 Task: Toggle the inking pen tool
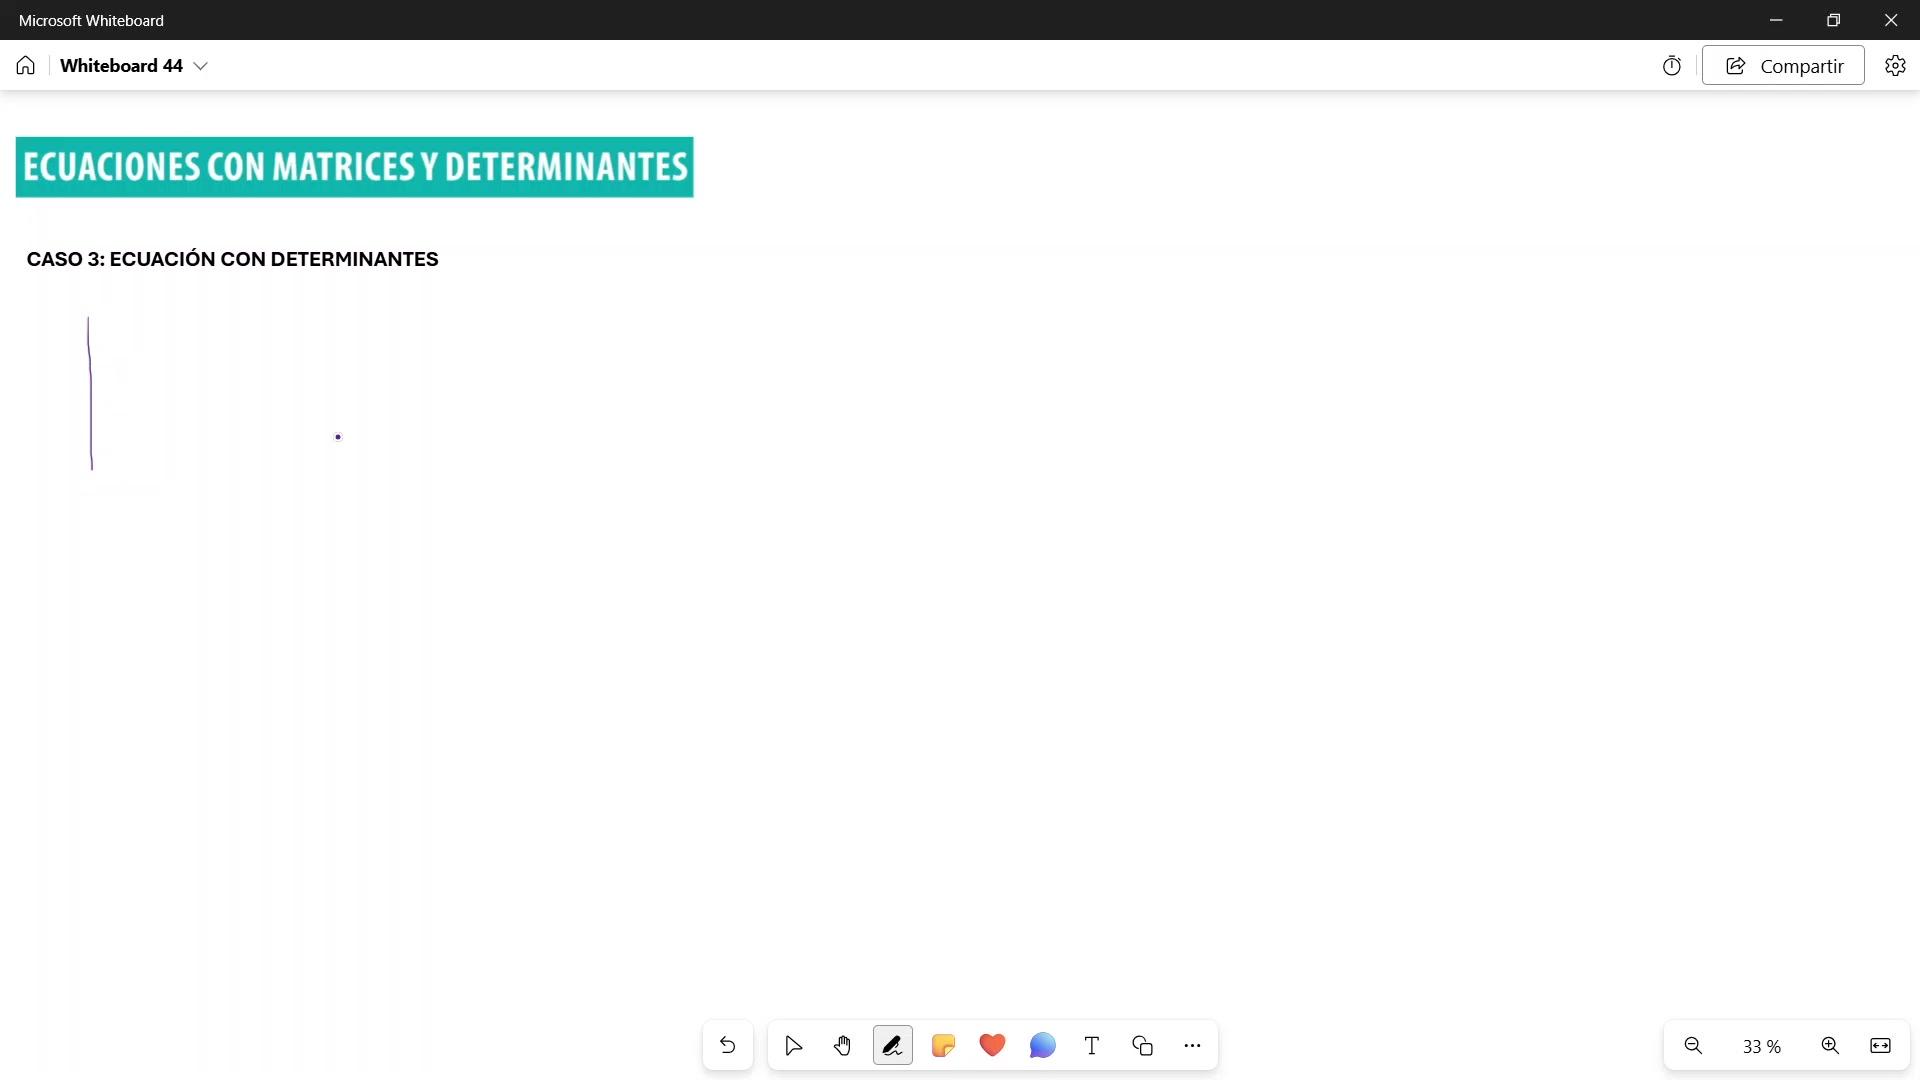click(x=892, y=1046)
